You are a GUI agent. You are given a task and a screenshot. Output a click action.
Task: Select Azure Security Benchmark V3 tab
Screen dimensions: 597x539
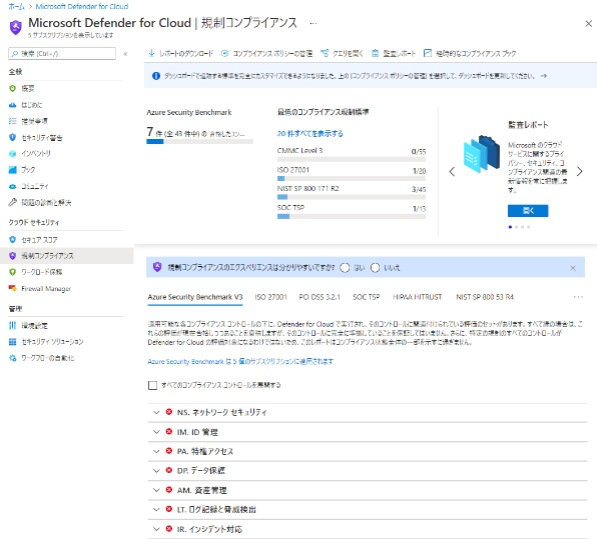[195, 297]
